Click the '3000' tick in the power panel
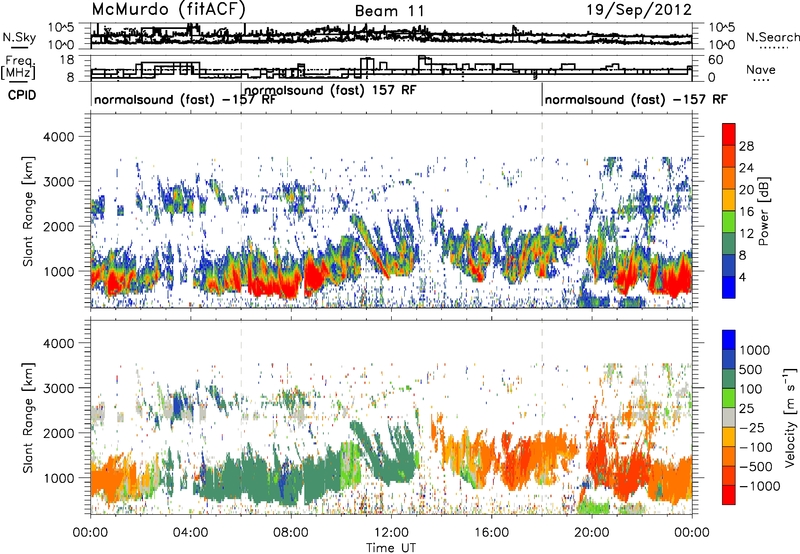 click(58, 182)
